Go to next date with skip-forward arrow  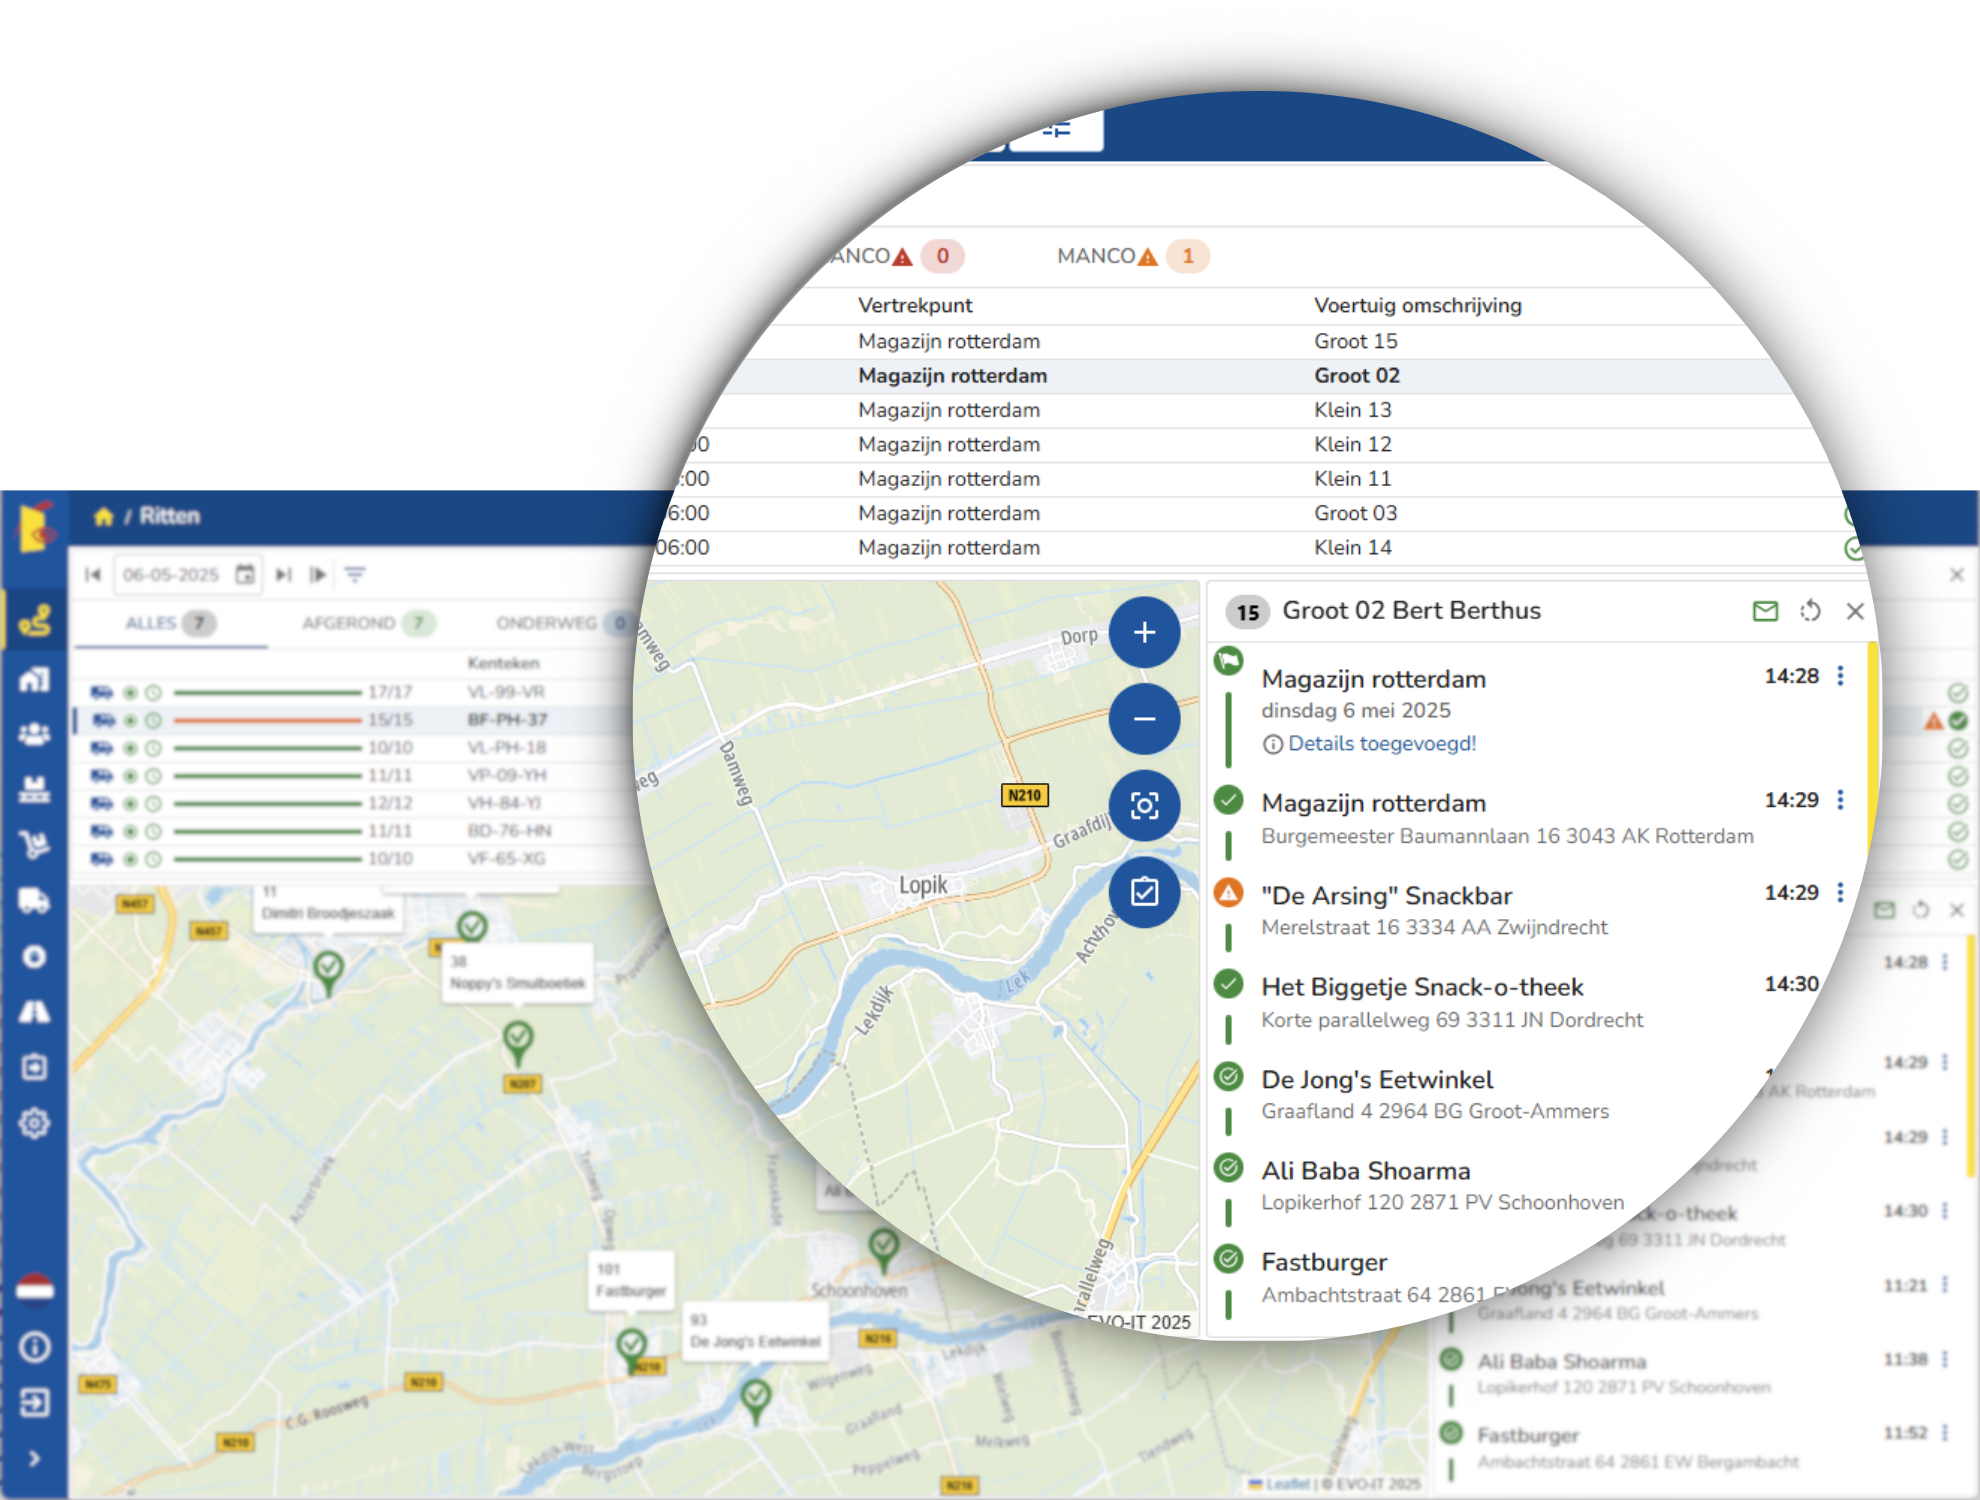[x=284, y=574]
